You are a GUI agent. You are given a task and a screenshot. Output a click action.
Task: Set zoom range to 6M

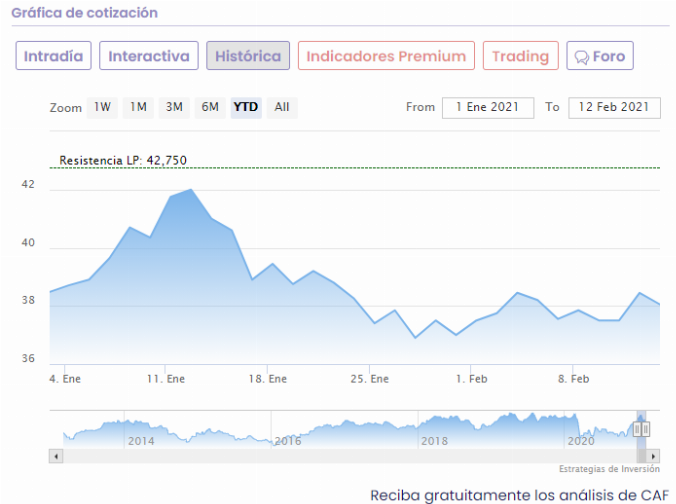click(x=210, y=107)
